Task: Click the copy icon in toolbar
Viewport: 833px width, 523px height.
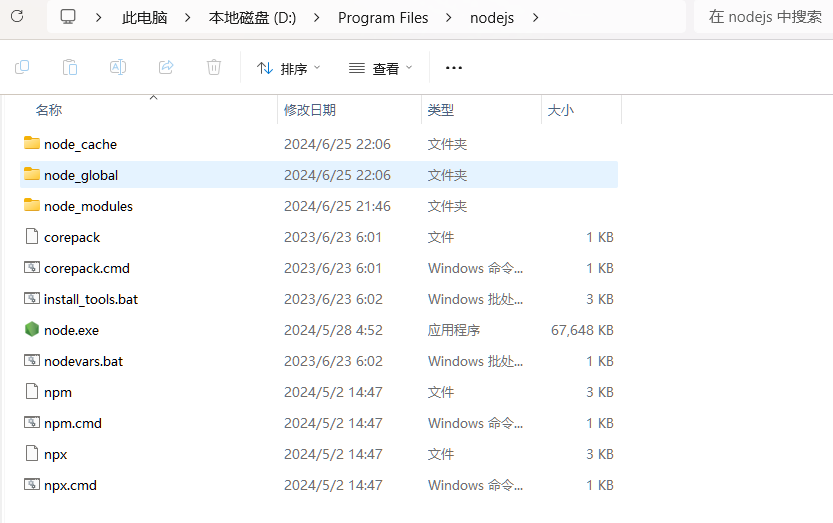Action: click(22, 68)
